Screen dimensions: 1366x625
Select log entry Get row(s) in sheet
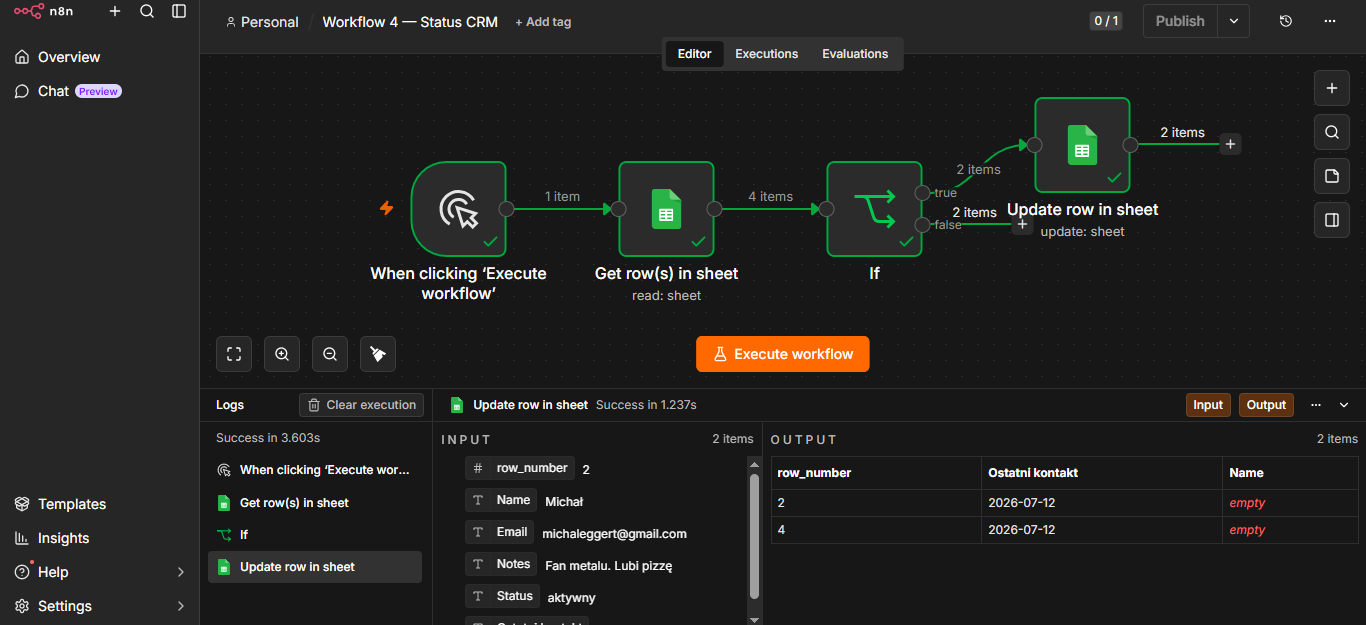(x=315, y=503)
